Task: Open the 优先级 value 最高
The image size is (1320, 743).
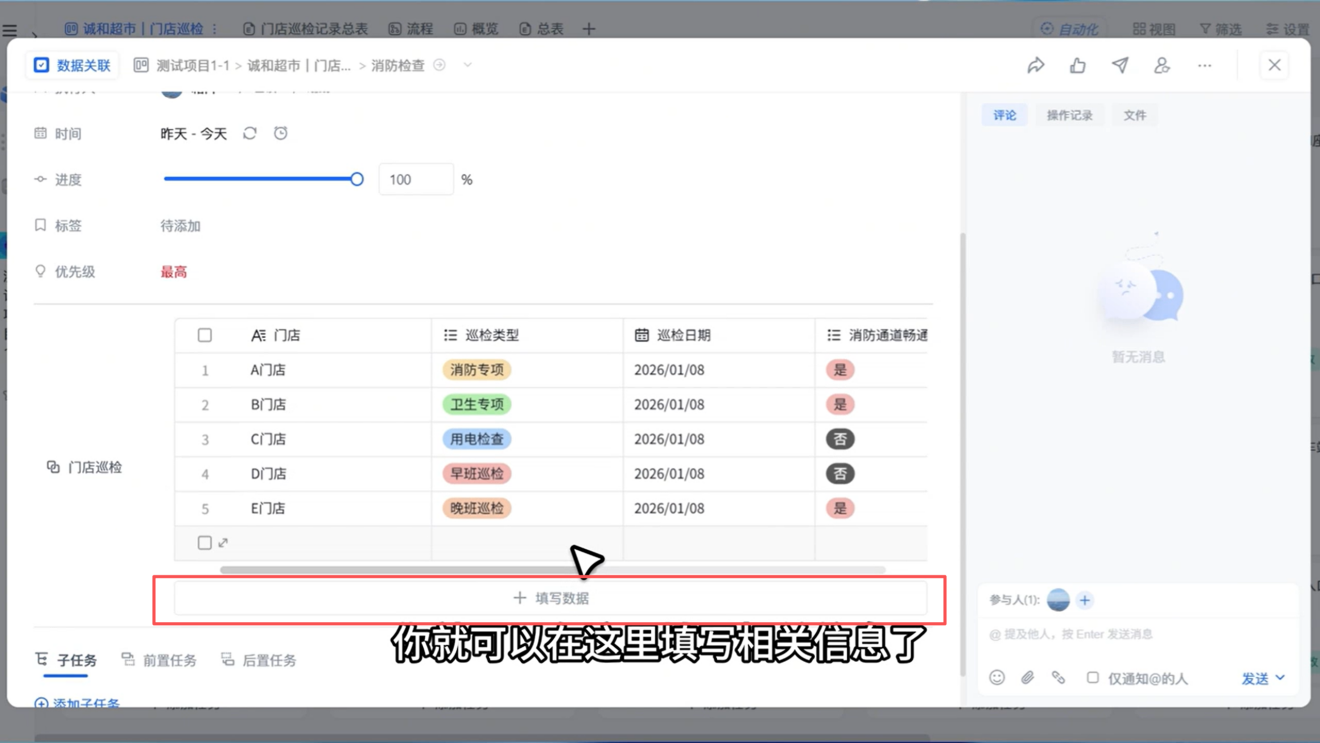Action: pos(174,272)
